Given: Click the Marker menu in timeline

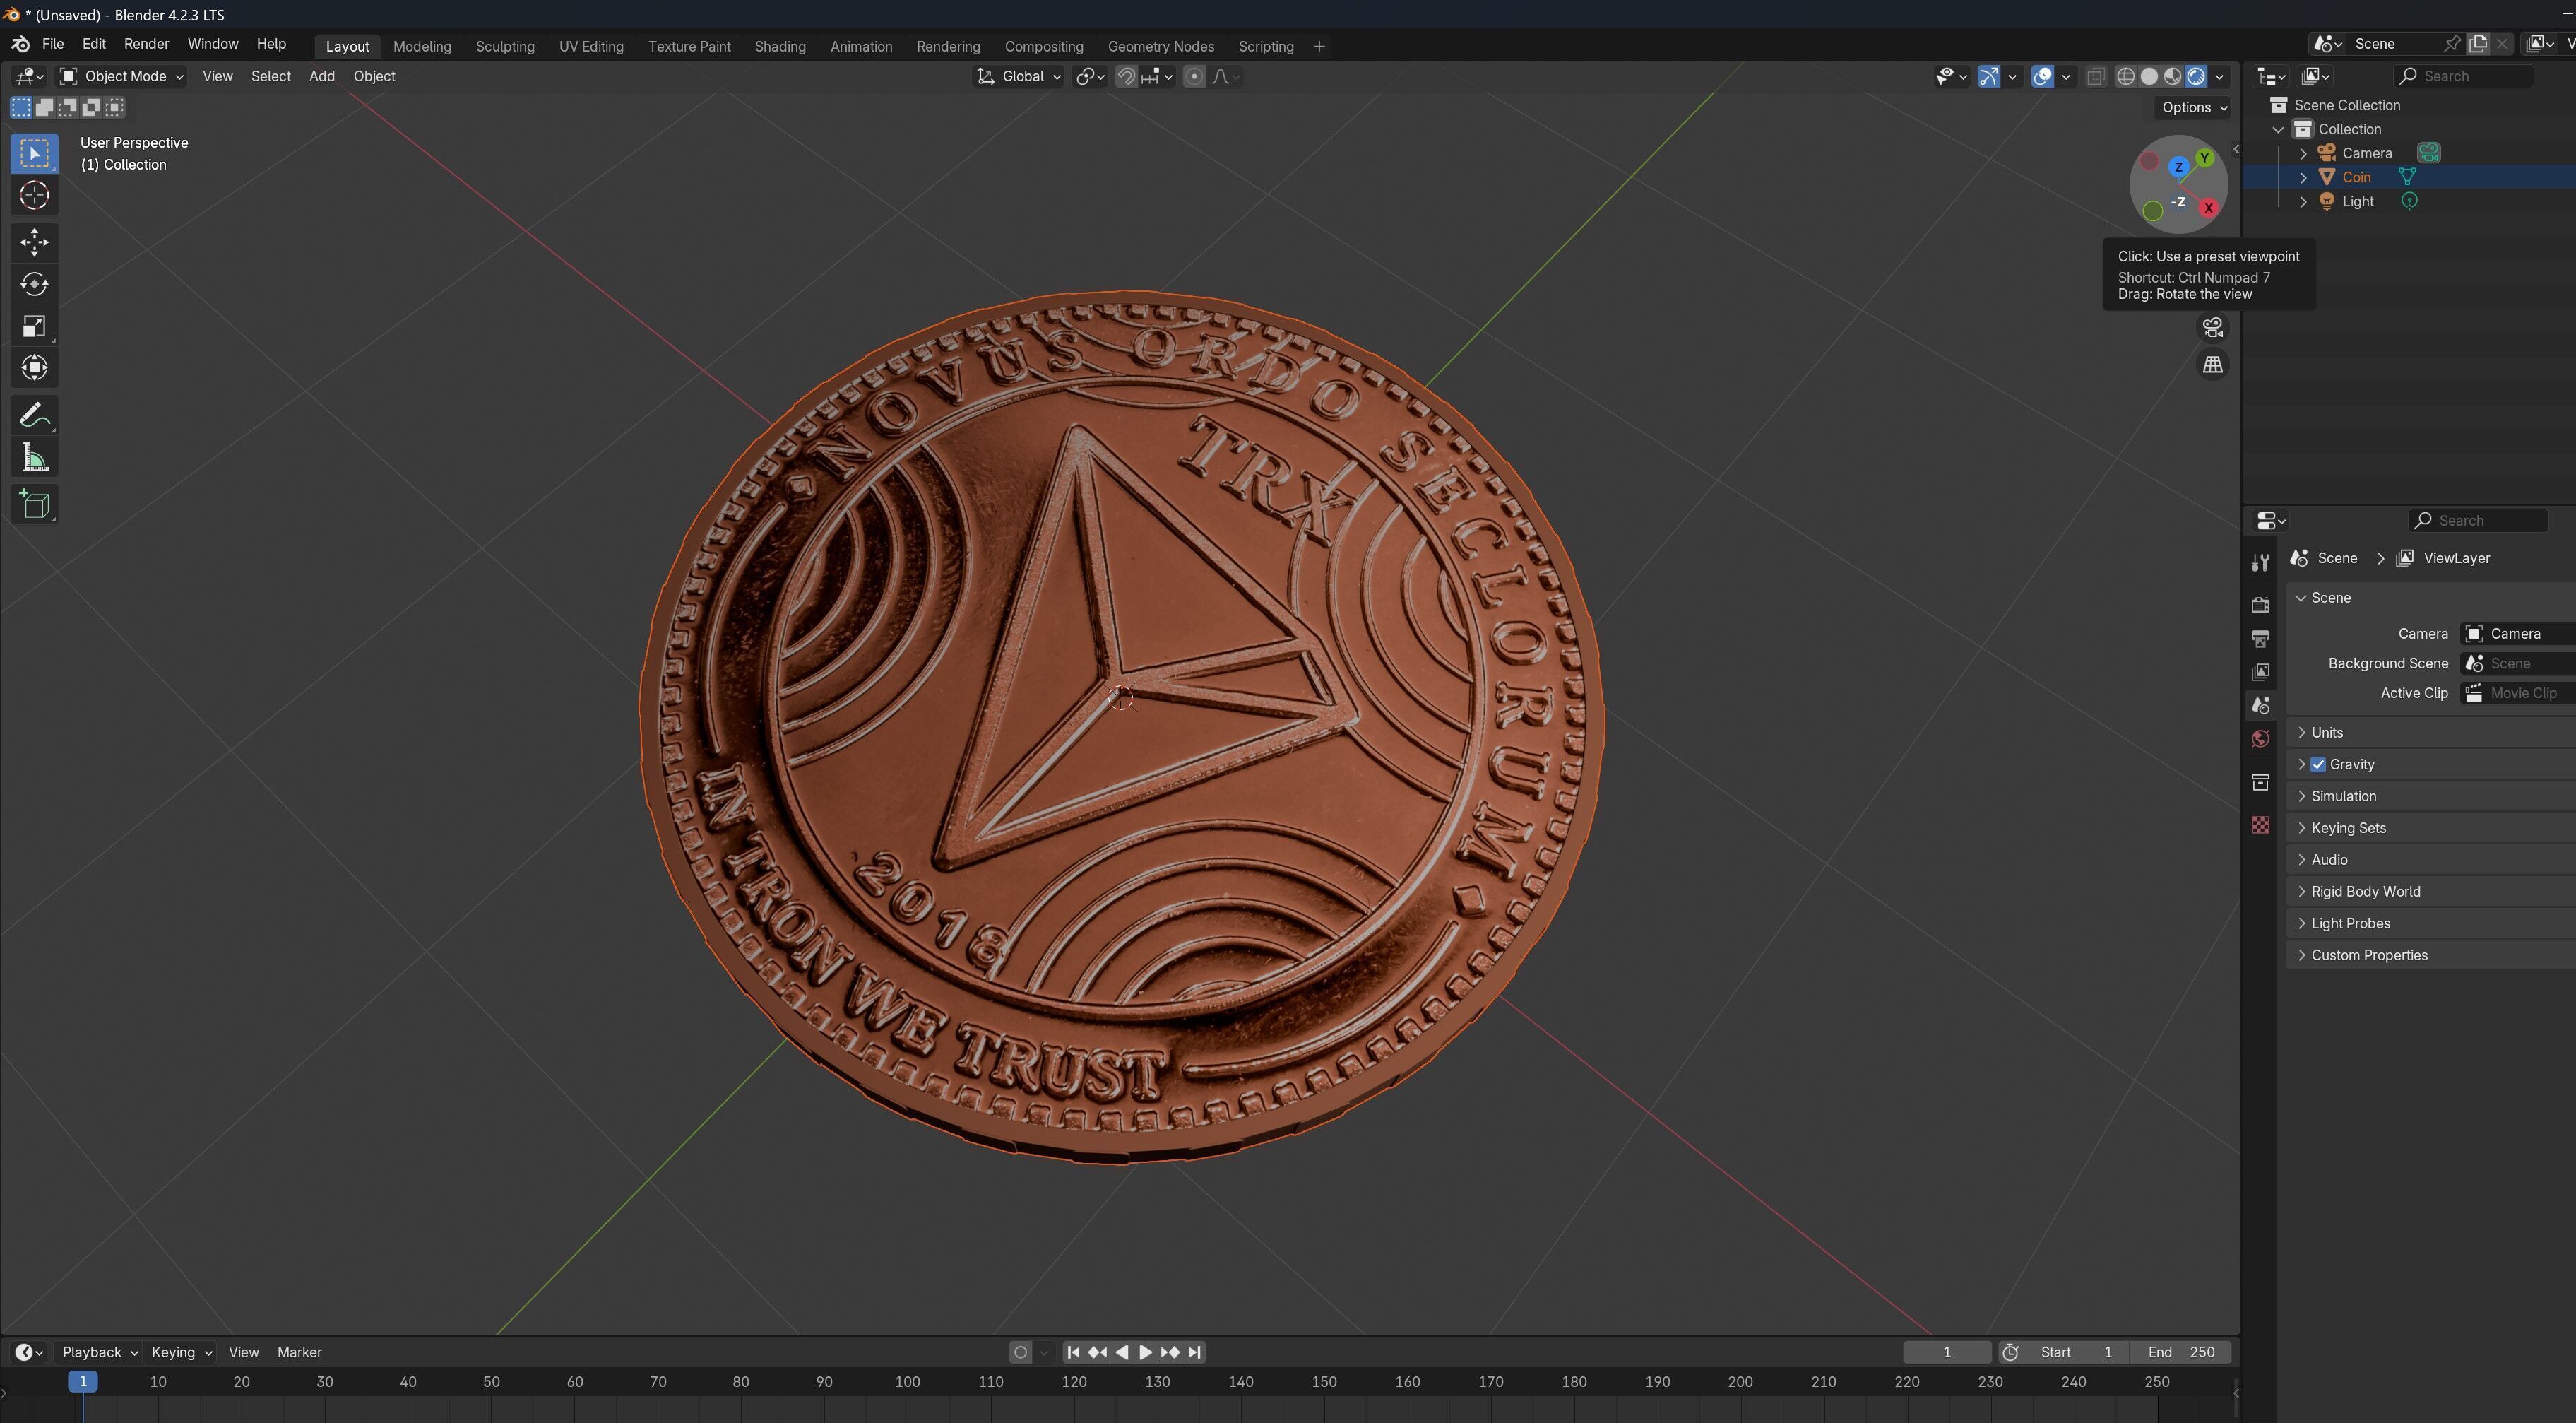Looking at the screenshot, I should pyautogui.click(x=299, y=1352).
